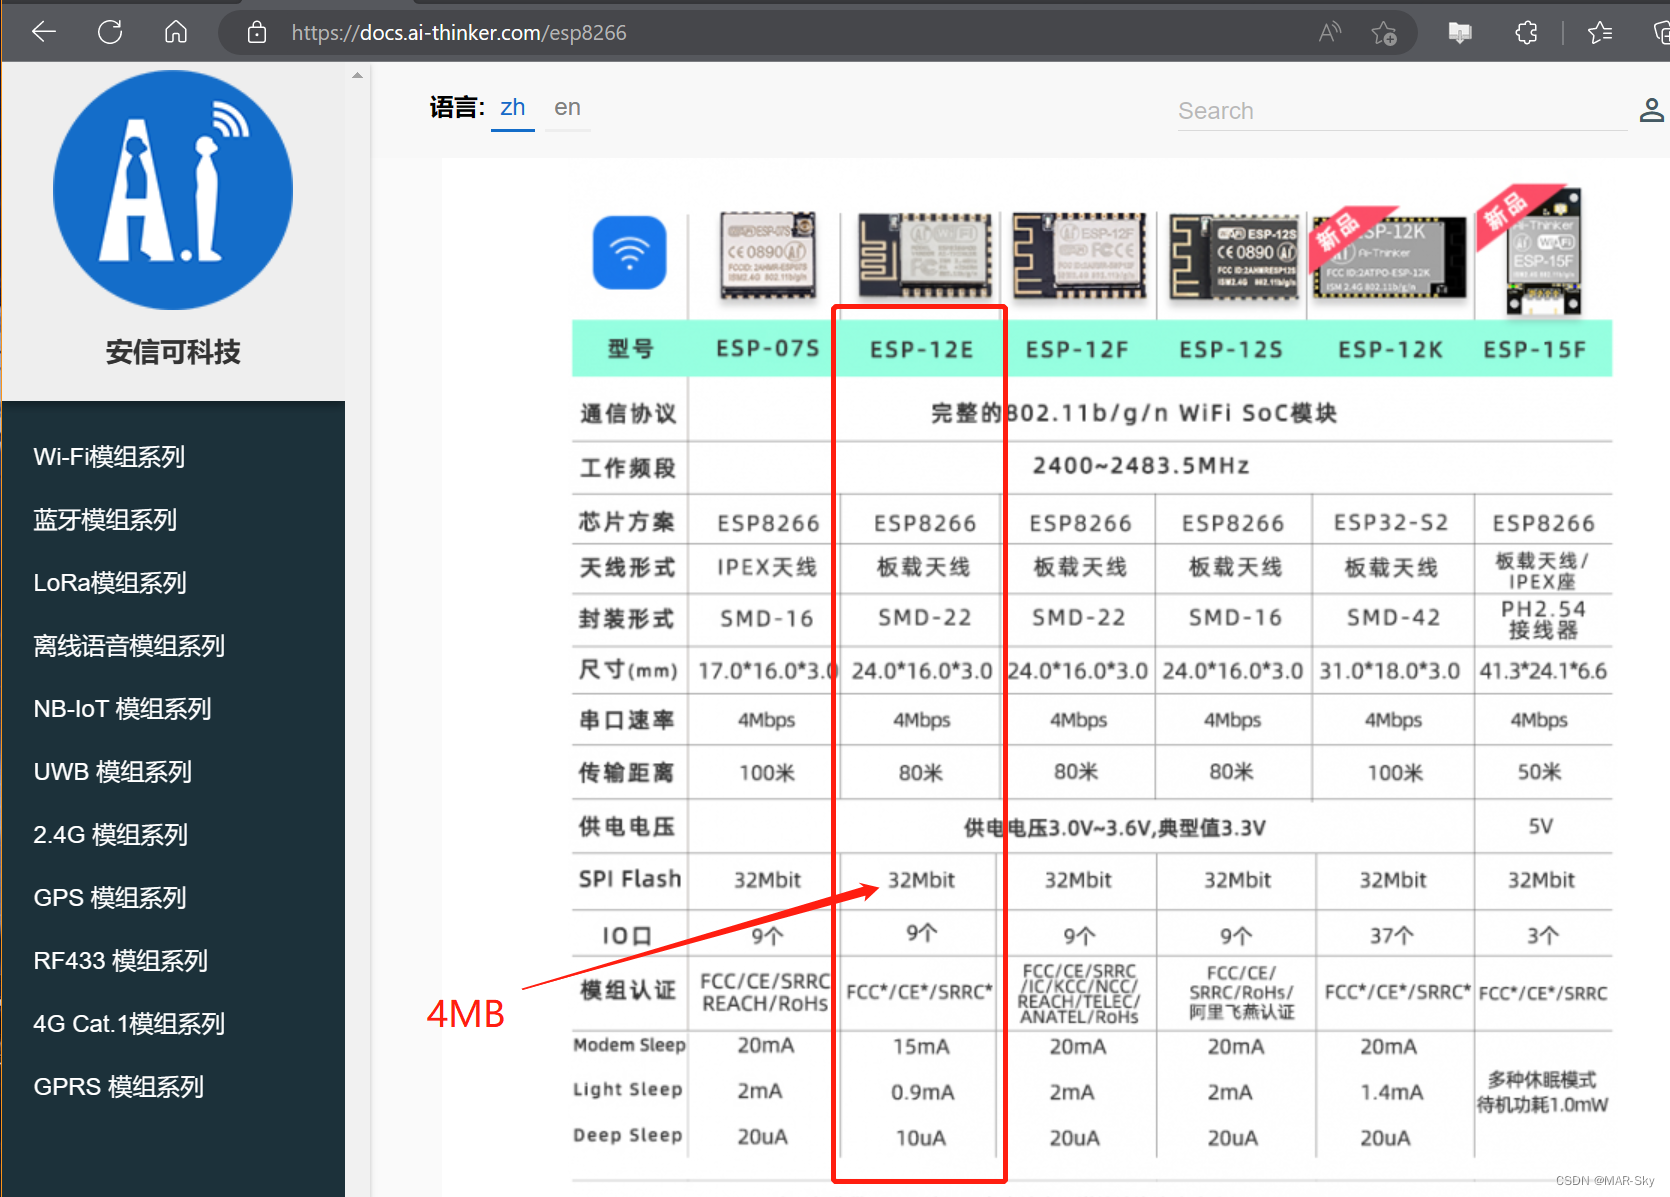Open the split screen toolbar icon
The image size is (1670, 1197).
tap(1460, 32)
